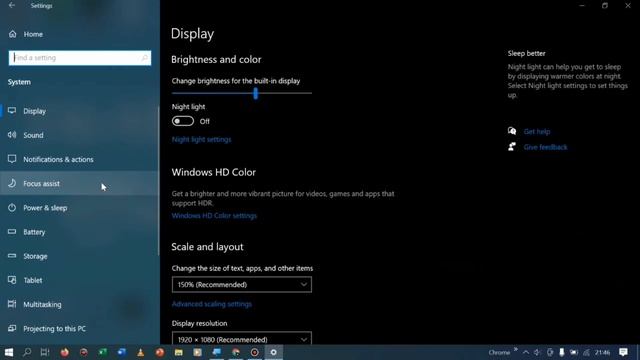Click the microphone icon in the system tray

click(x=562, y=352)
